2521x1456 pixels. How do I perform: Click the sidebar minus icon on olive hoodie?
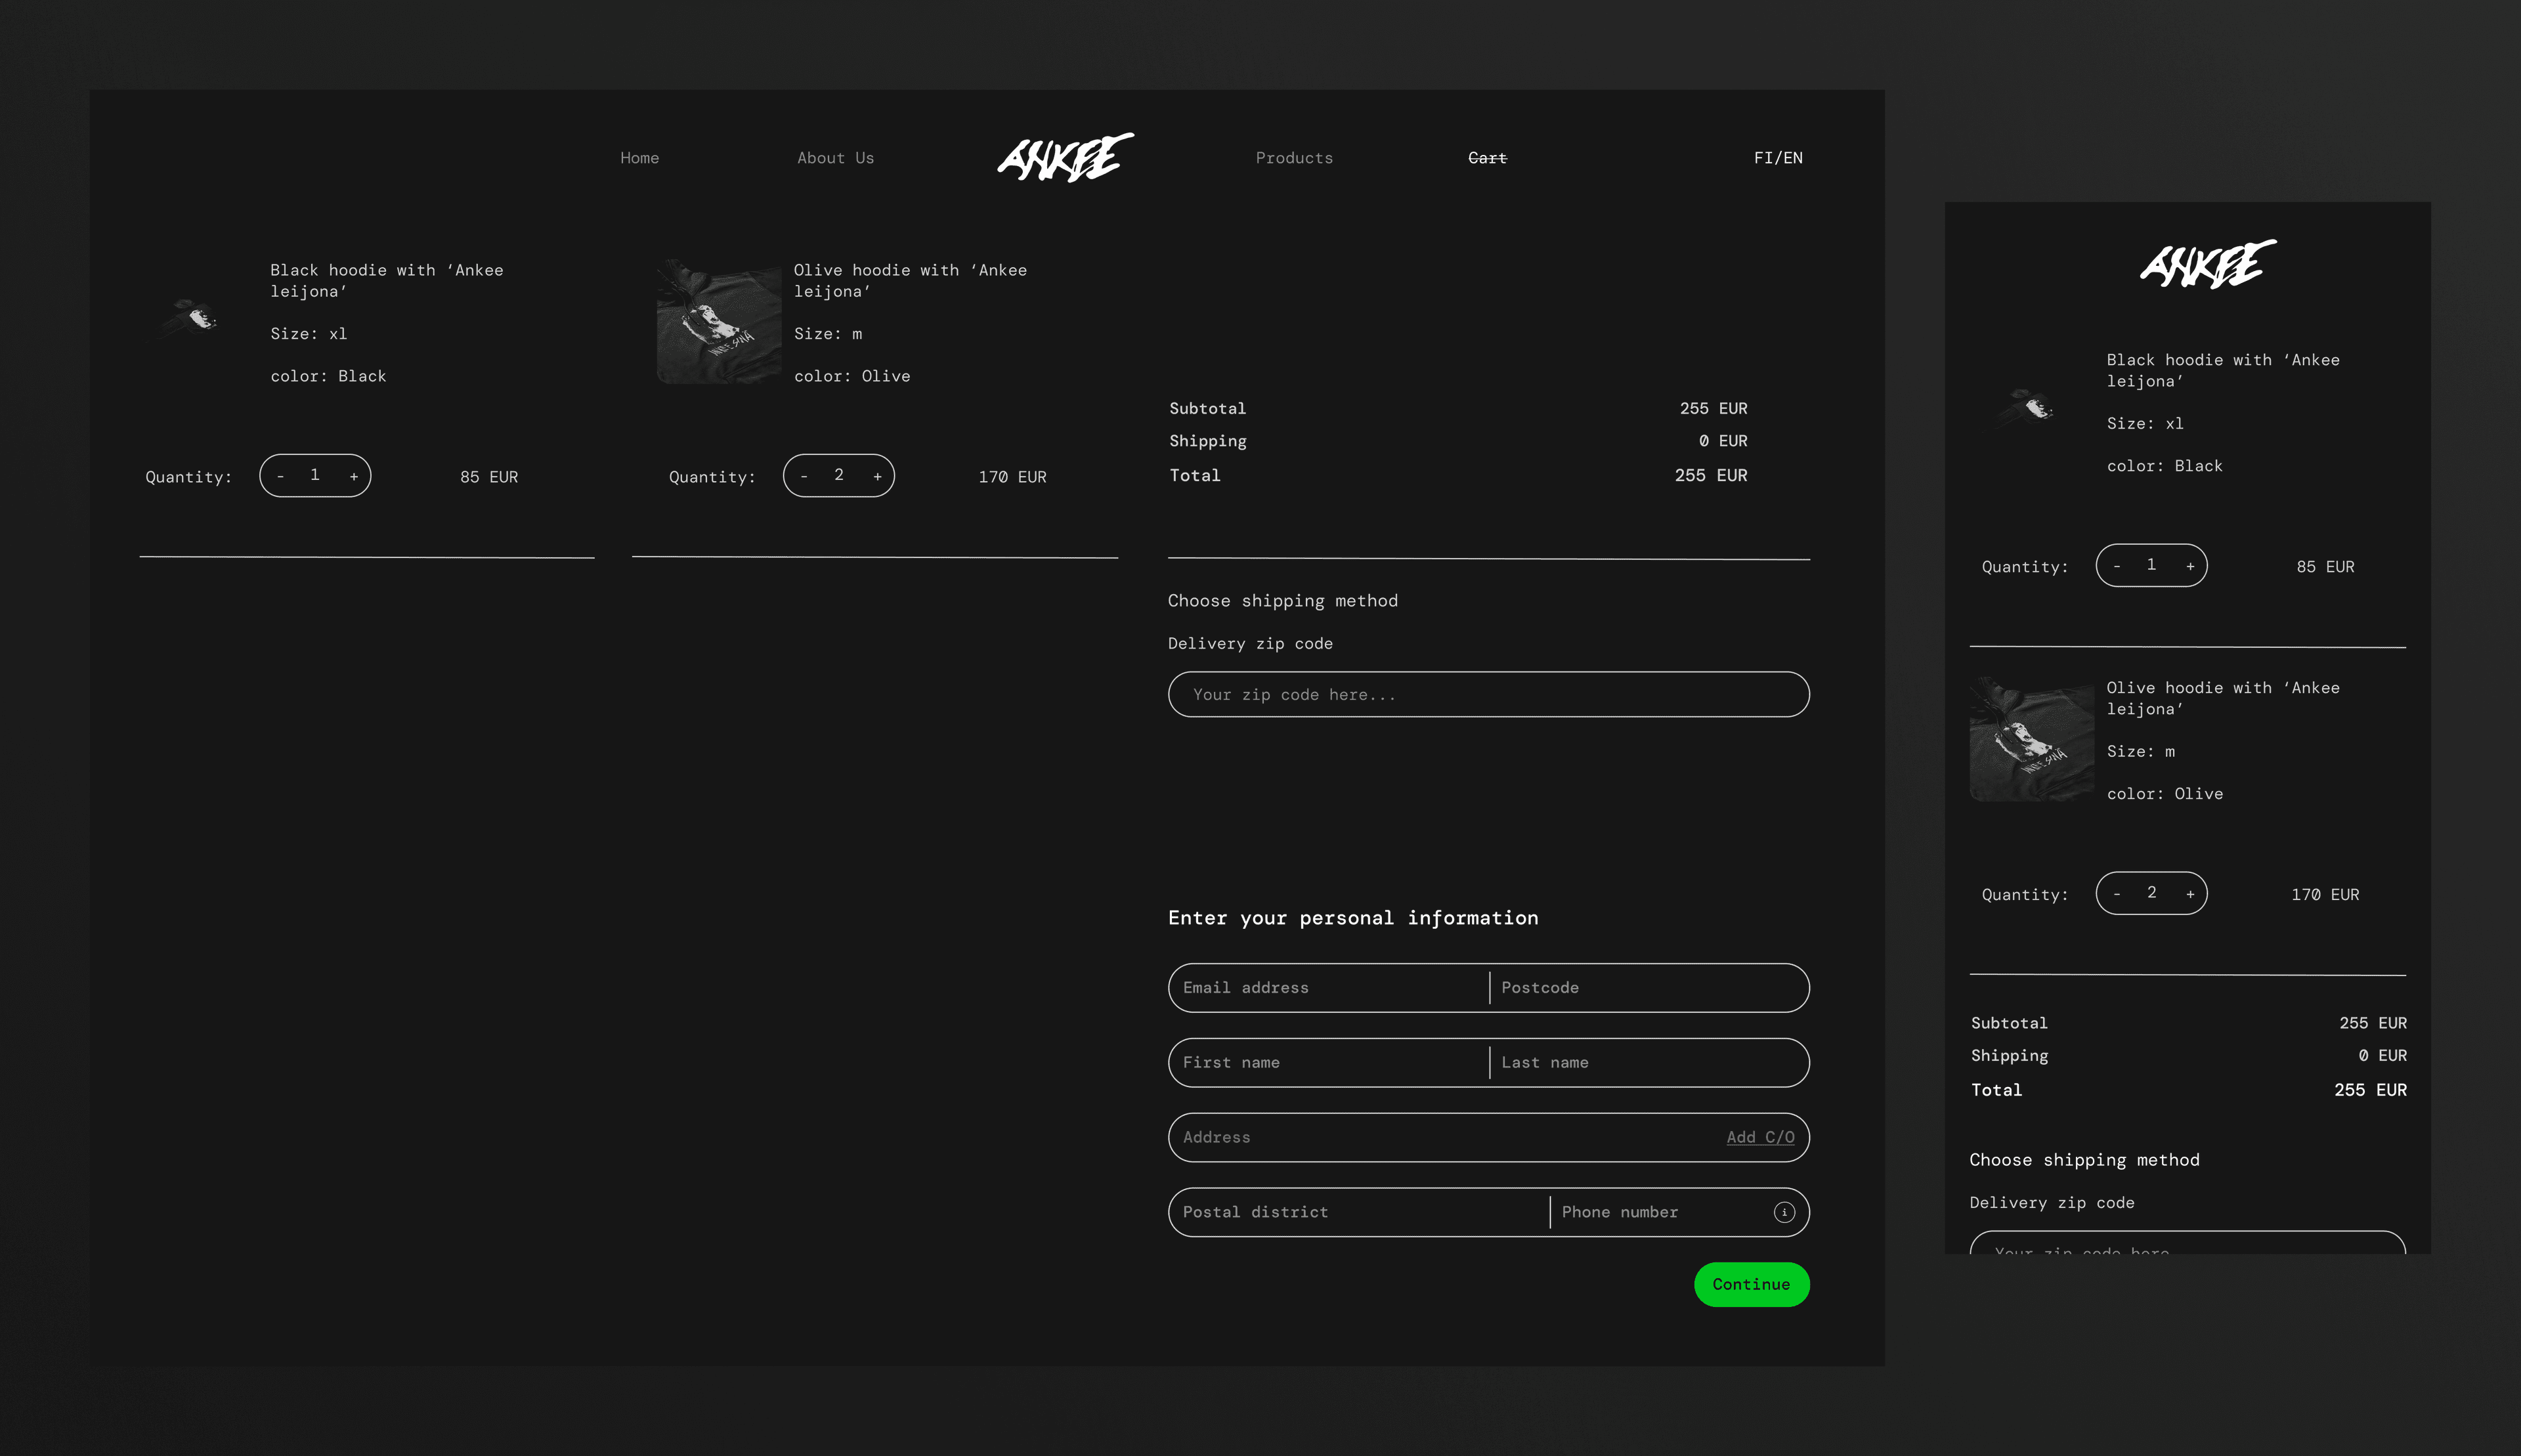pos(2115,893)
